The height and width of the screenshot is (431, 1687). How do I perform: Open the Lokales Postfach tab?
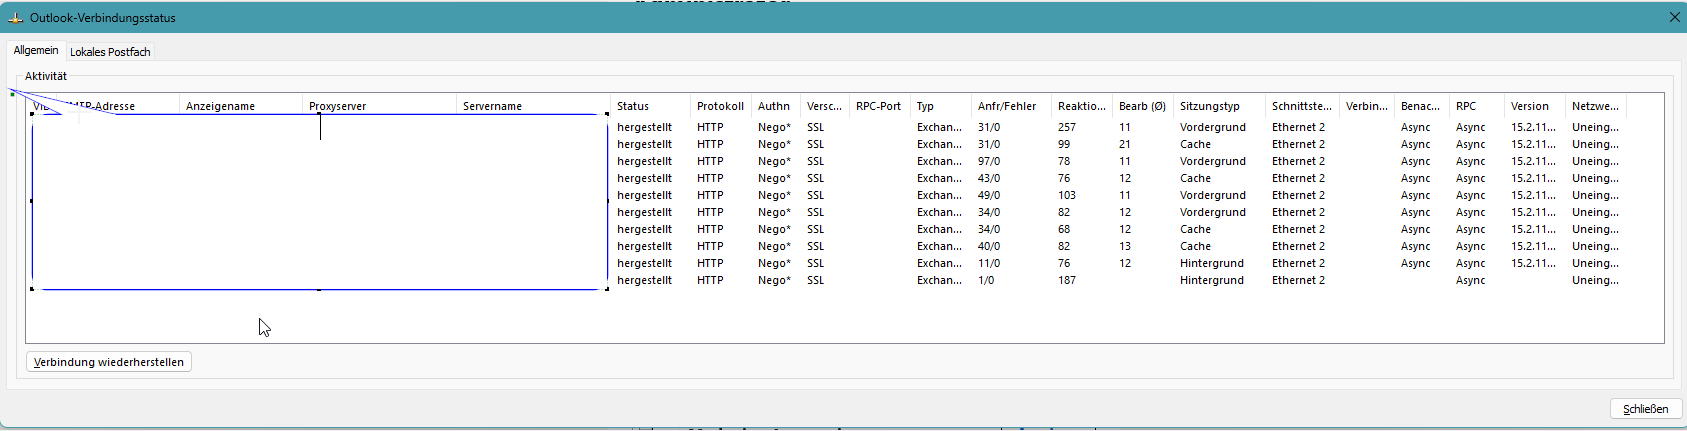click(110, 51)
